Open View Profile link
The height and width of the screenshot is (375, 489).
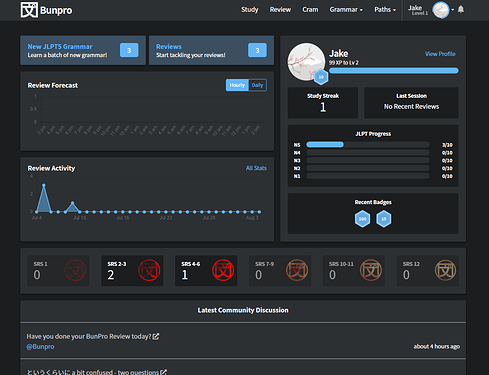click(x=440, y=54)
